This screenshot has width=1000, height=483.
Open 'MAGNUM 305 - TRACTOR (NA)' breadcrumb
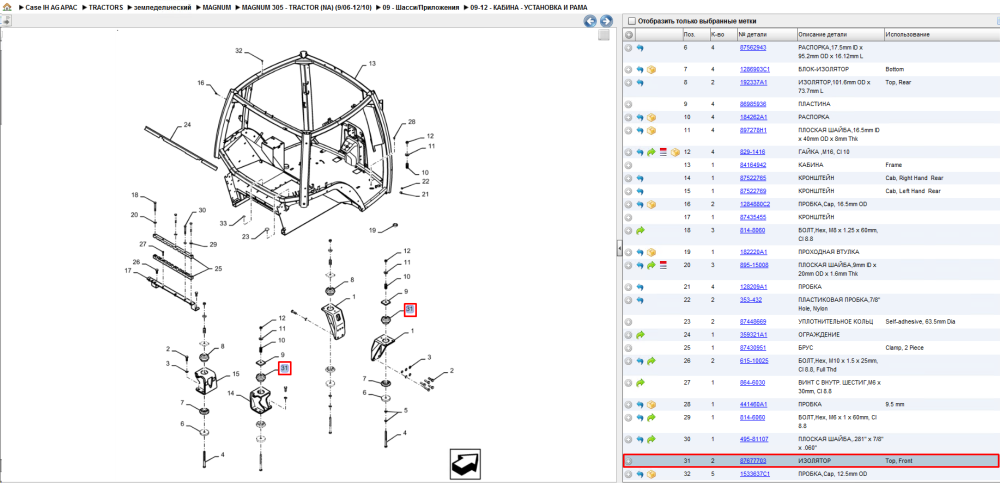pos(307,7)
